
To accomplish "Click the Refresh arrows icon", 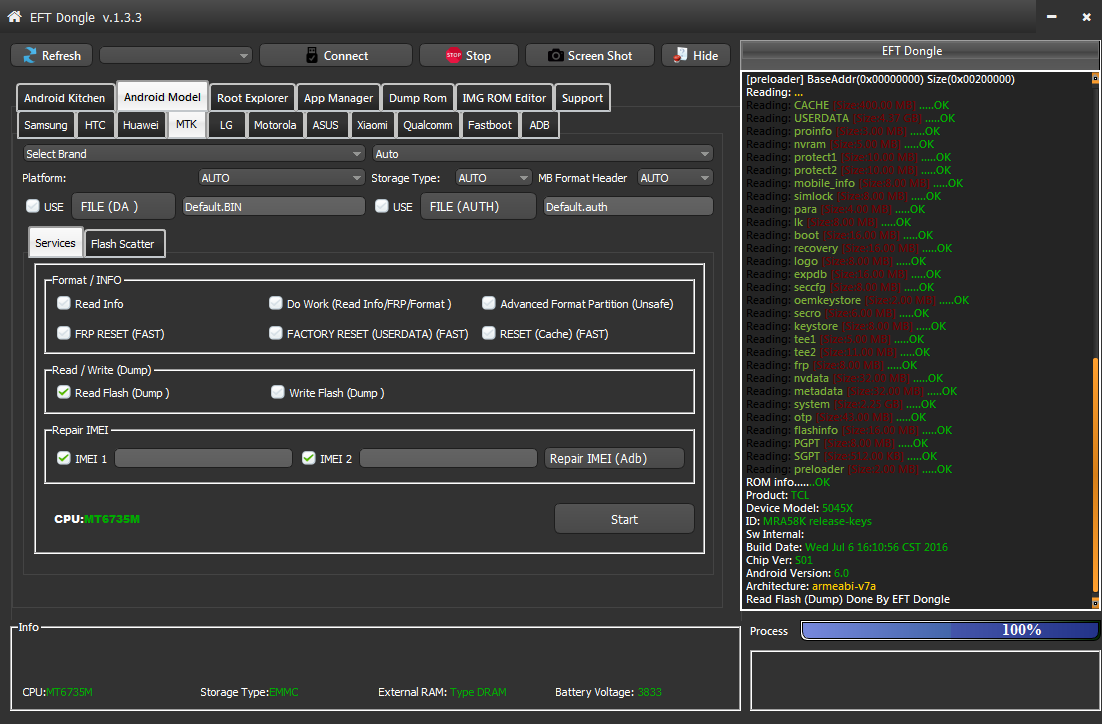I will 30,56.
